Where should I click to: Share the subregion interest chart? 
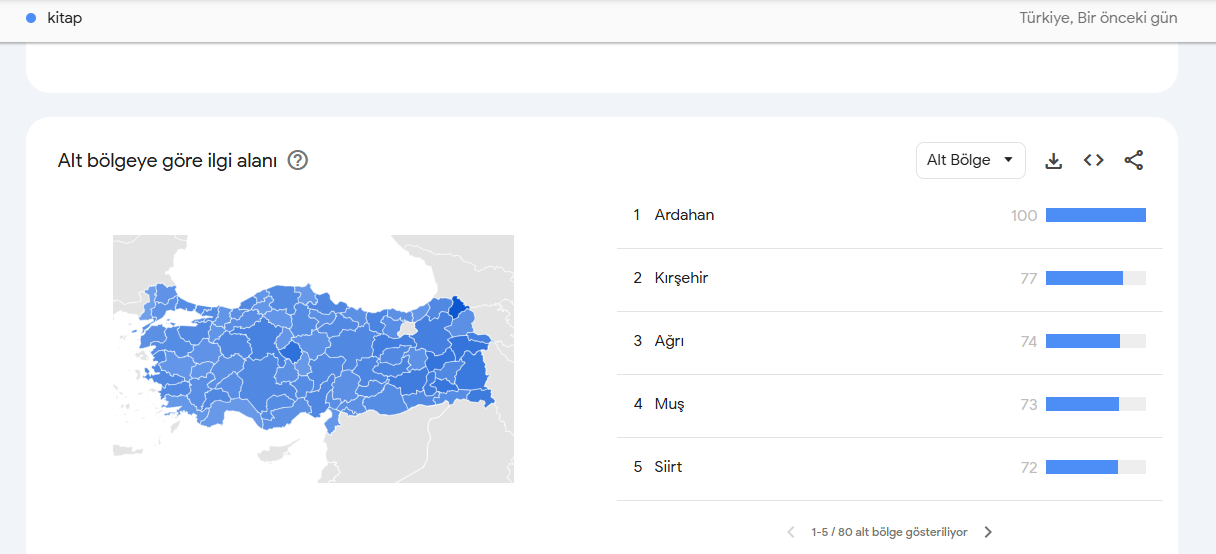(x=1133, y=160)
